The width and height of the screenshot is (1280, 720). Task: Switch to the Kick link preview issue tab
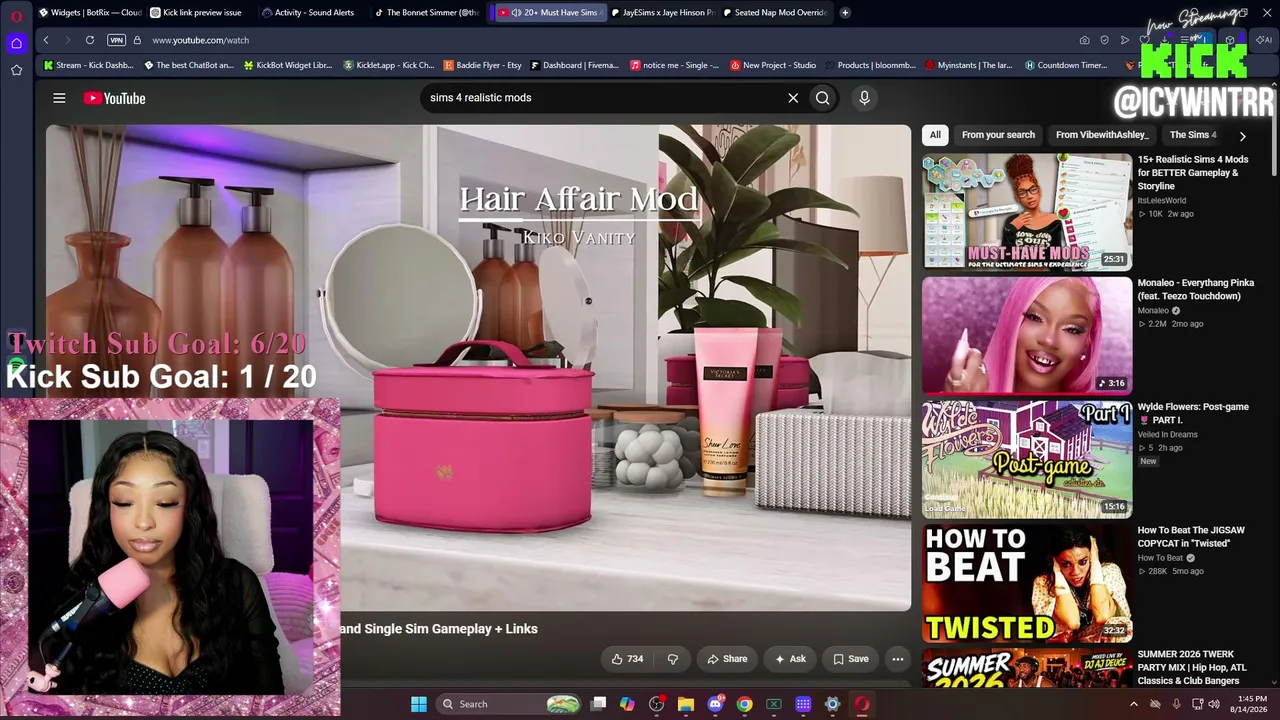click(x=196, y=13)
